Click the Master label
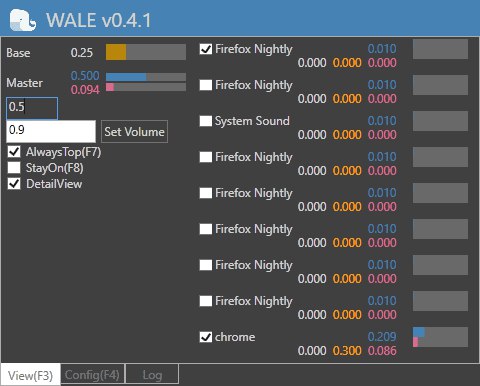 [x=25, y=83]
